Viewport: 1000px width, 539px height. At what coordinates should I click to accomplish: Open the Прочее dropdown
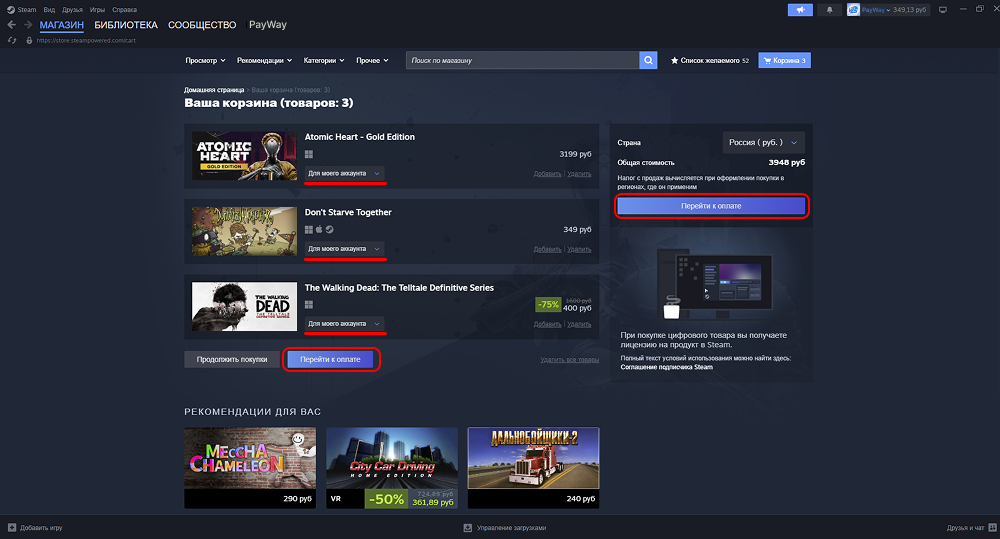pyautogui.click(x=372, y=61)
